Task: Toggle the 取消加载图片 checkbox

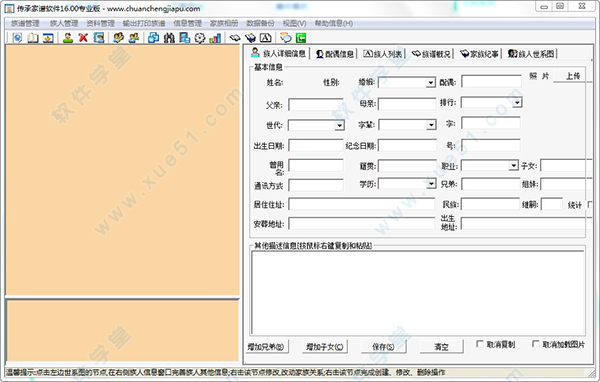Action: point(536,344)
